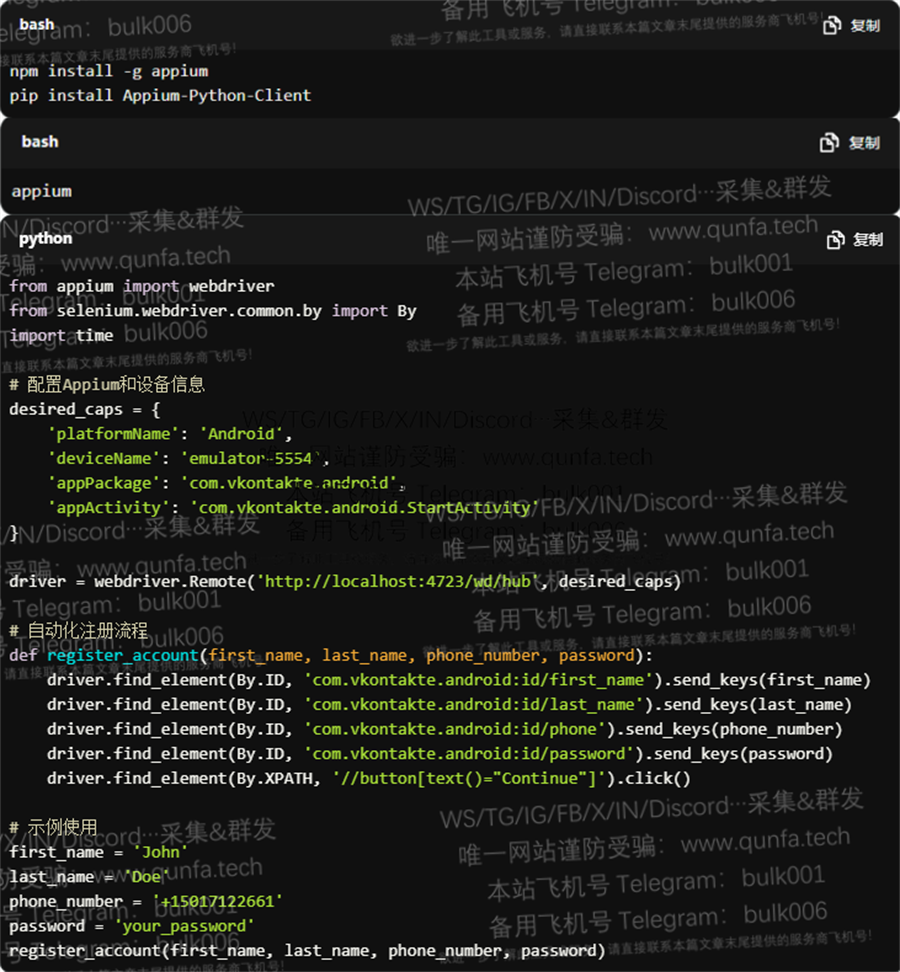This screenshot has width=900, height=972.
Task: Click the final register_account(...) call line
Action: (307, 951)
